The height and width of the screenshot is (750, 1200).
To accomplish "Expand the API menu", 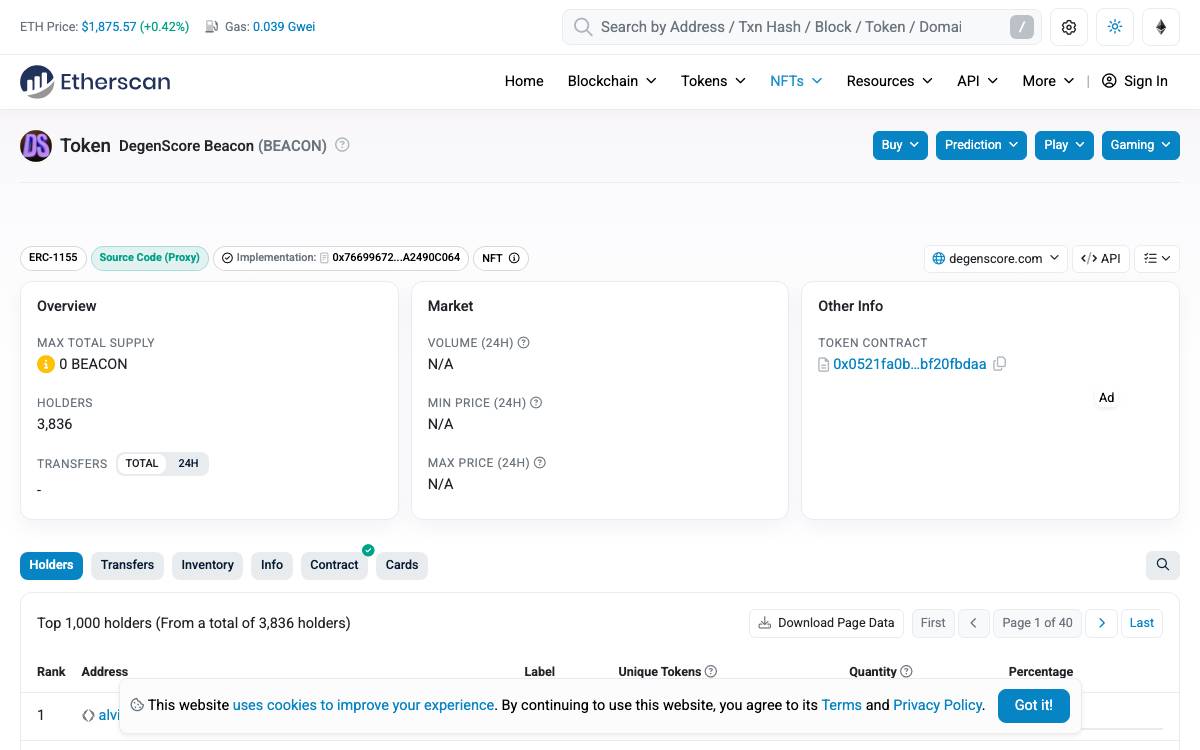I will pos(977,81).
